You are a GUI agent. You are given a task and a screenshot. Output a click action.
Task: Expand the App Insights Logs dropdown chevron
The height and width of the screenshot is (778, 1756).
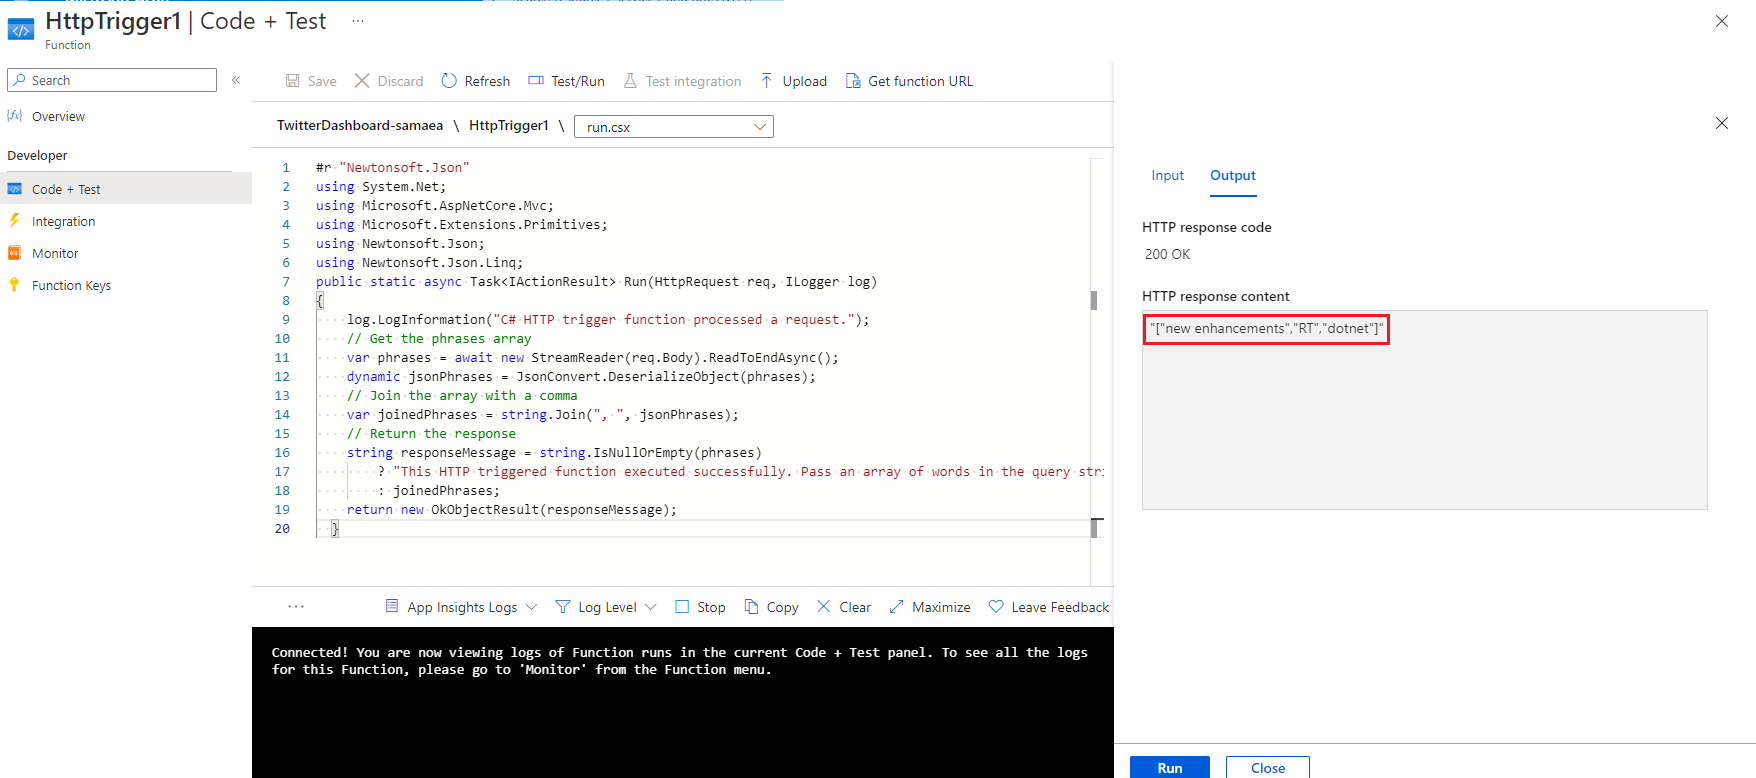(x=532, y=607)
